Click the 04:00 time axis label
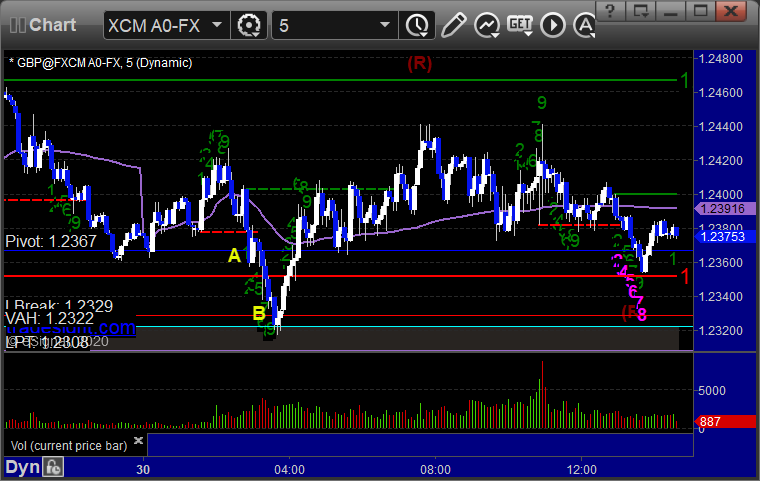 coord(289,469)
